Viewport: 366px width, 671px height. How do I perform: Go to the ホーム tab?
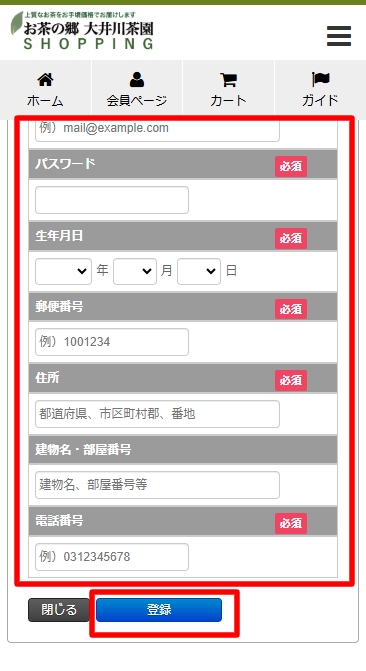(x=45, y=90)
